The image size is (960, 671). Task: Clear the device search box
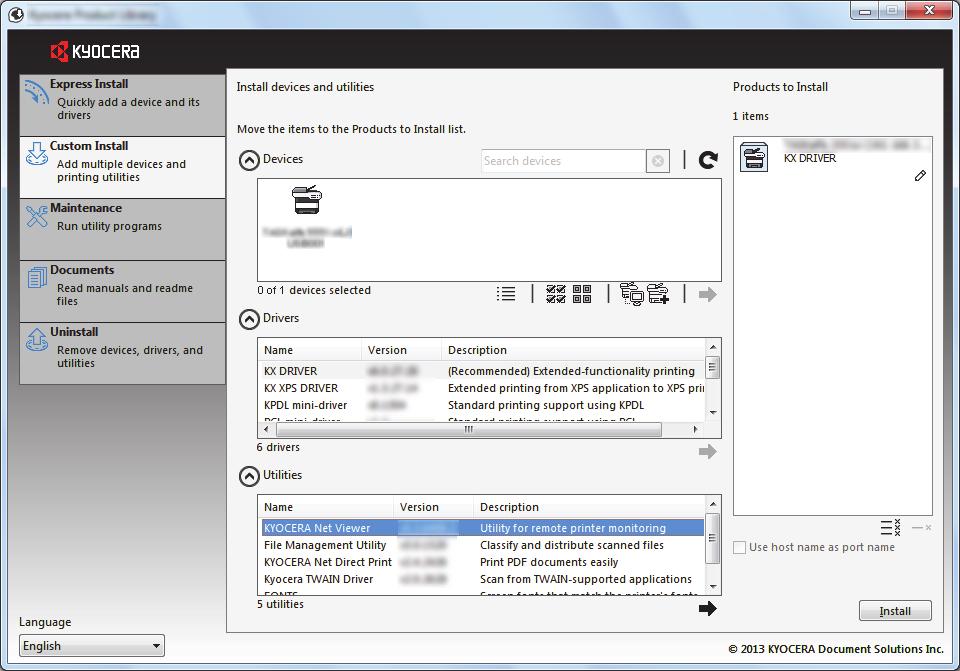tap(658, 161)
